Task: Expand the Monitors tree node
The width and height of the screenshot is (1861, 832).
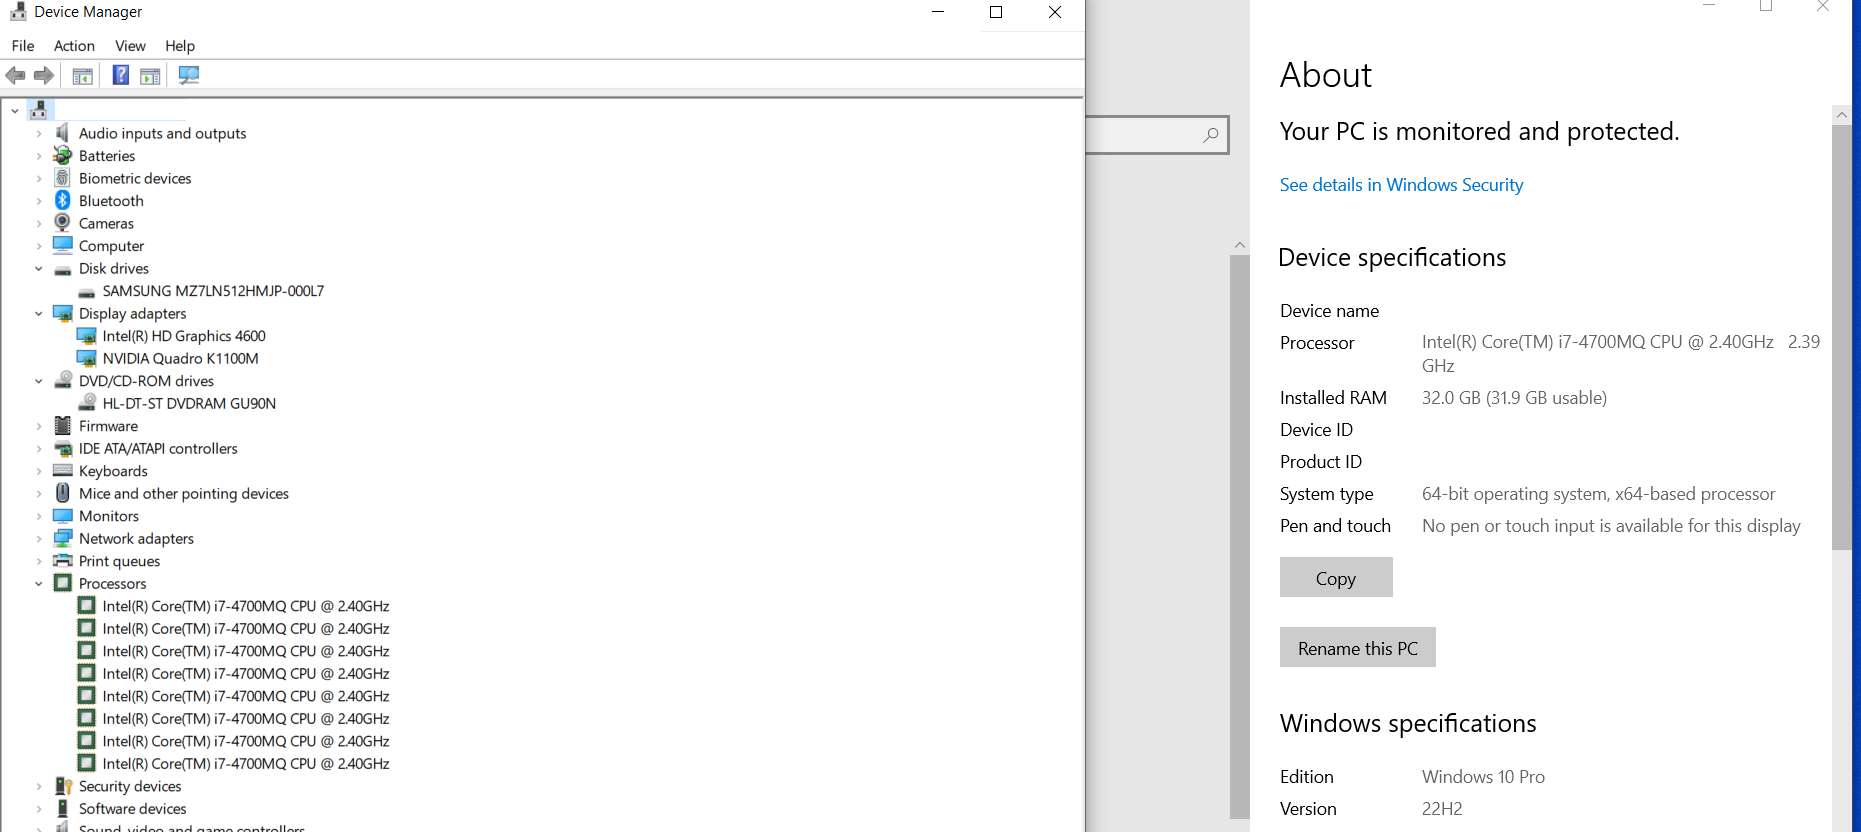Action: pos(39,516)
